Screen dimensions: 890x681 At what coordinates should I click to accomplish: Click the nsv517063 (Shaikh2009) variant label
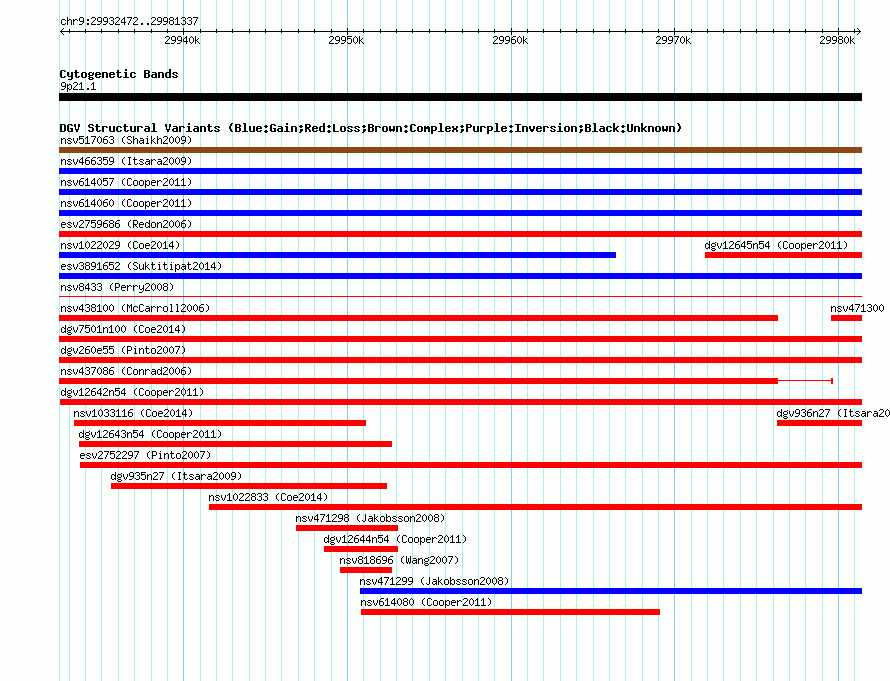[x=126, y=140]
